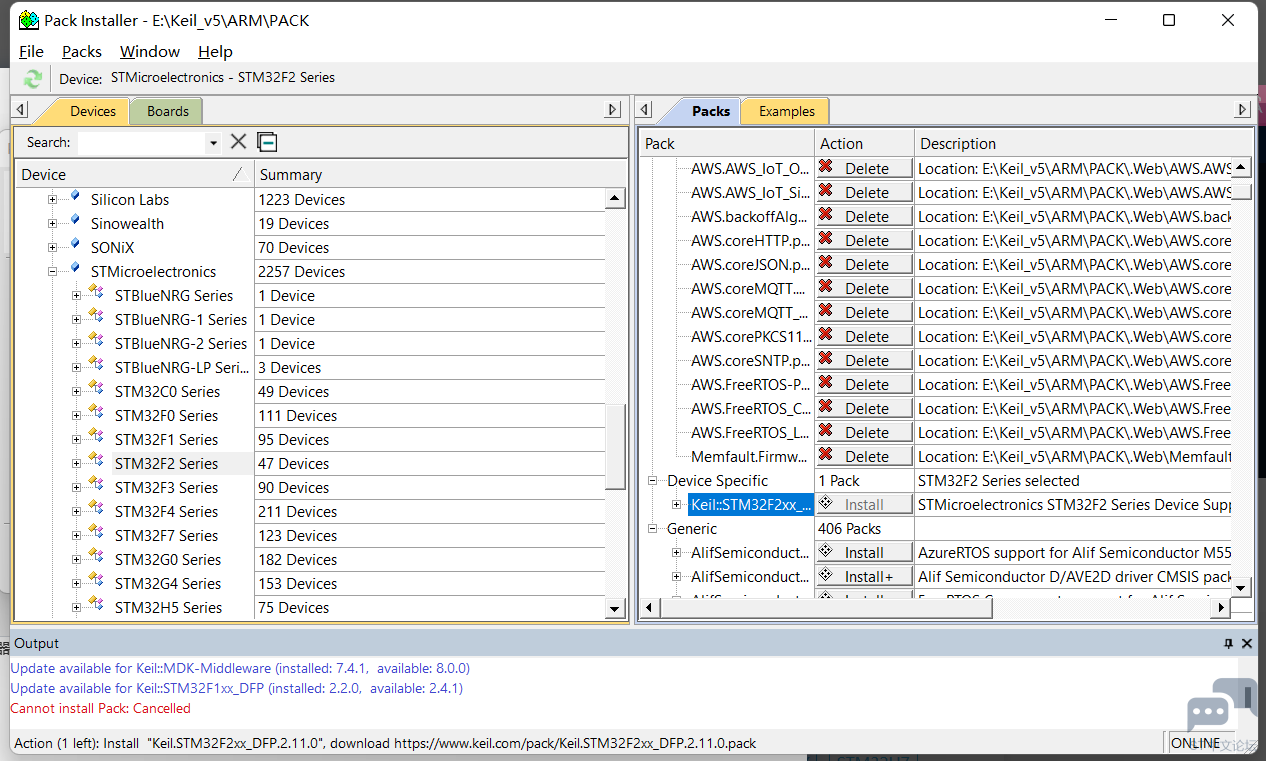
Task: Close the Output panel
Action: point(1247,644)
